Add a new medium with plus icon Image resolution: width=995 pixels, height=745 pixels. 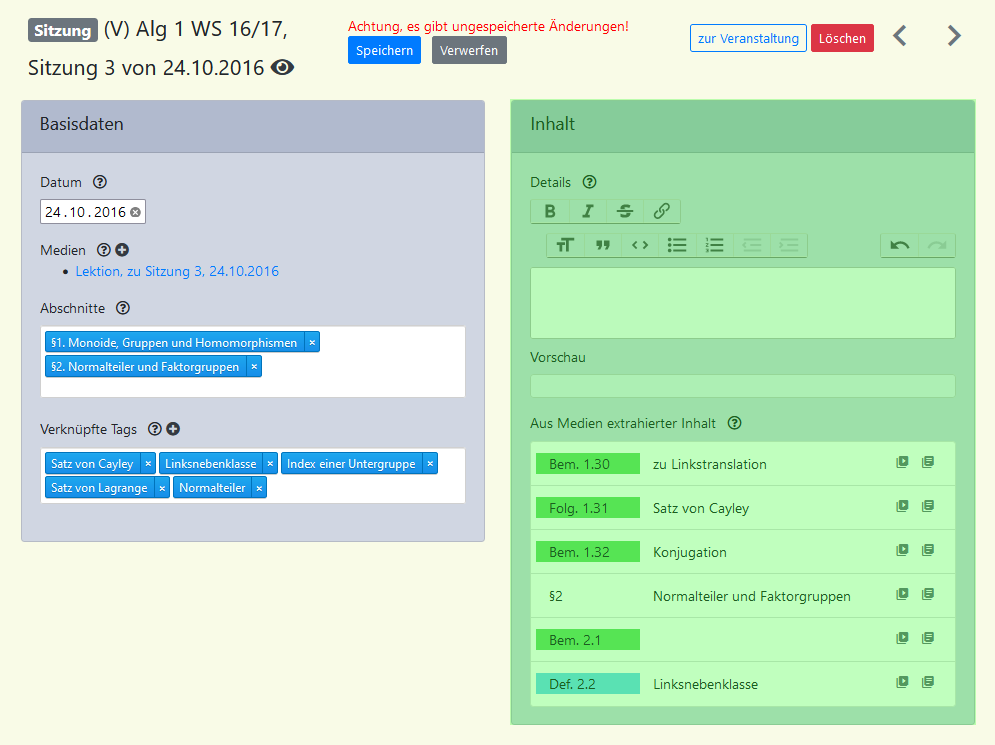tap(122, 250)
